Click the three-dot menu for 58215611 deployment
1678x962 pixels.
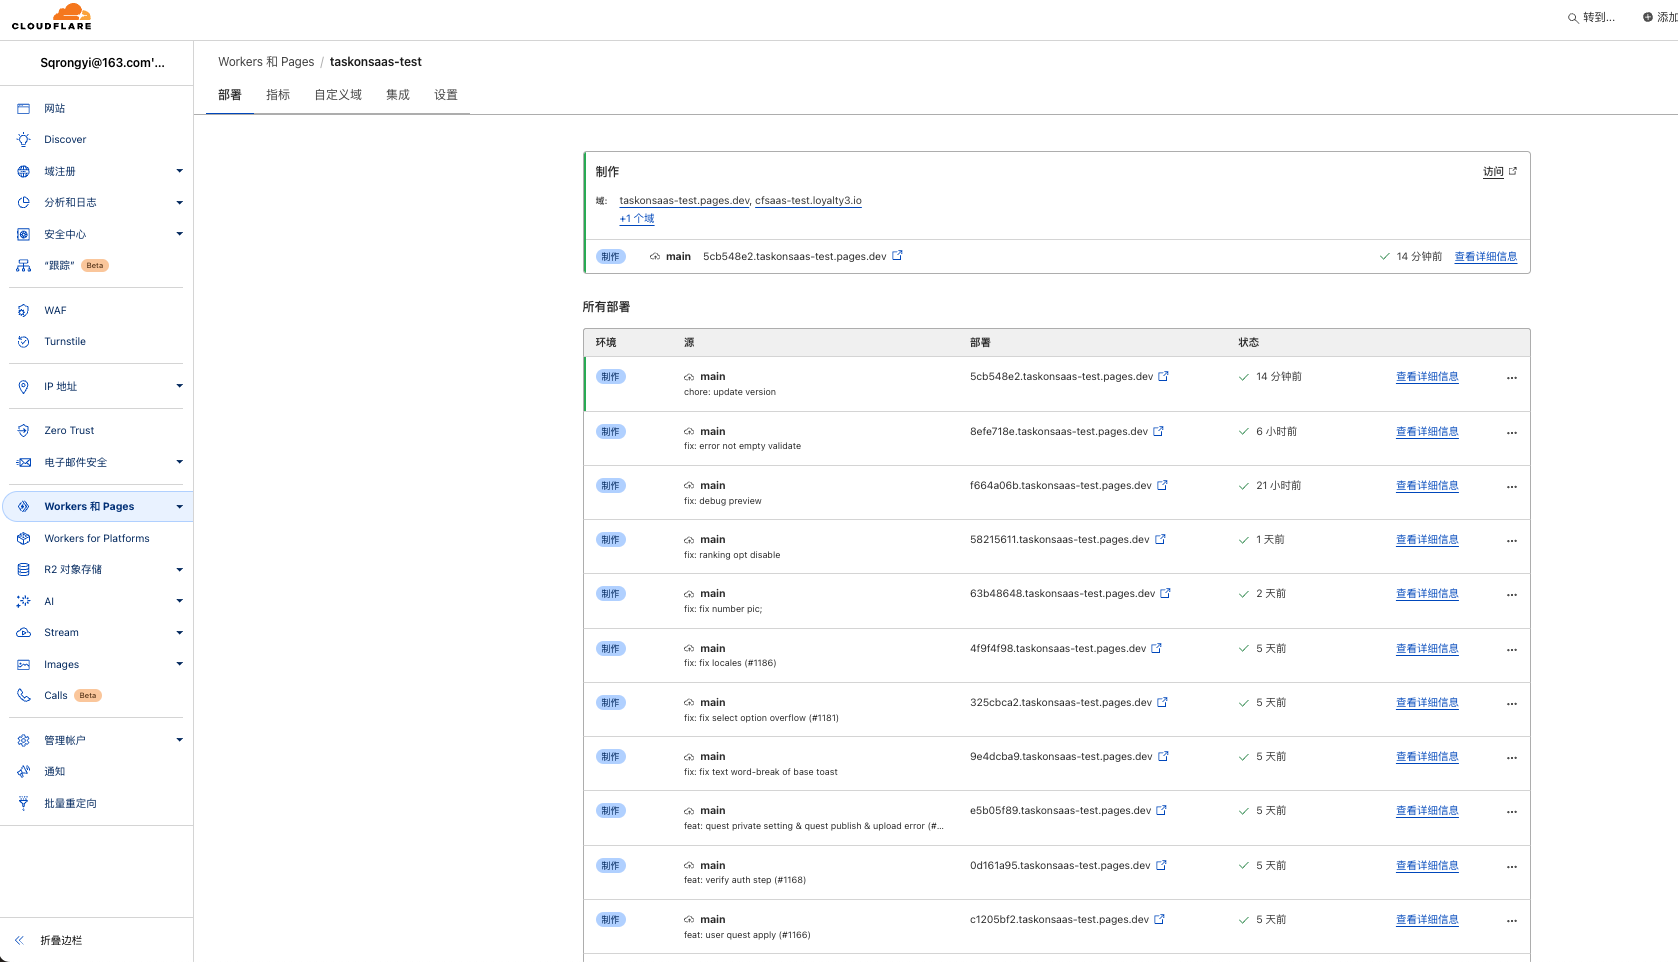(x=1511, y=541)
